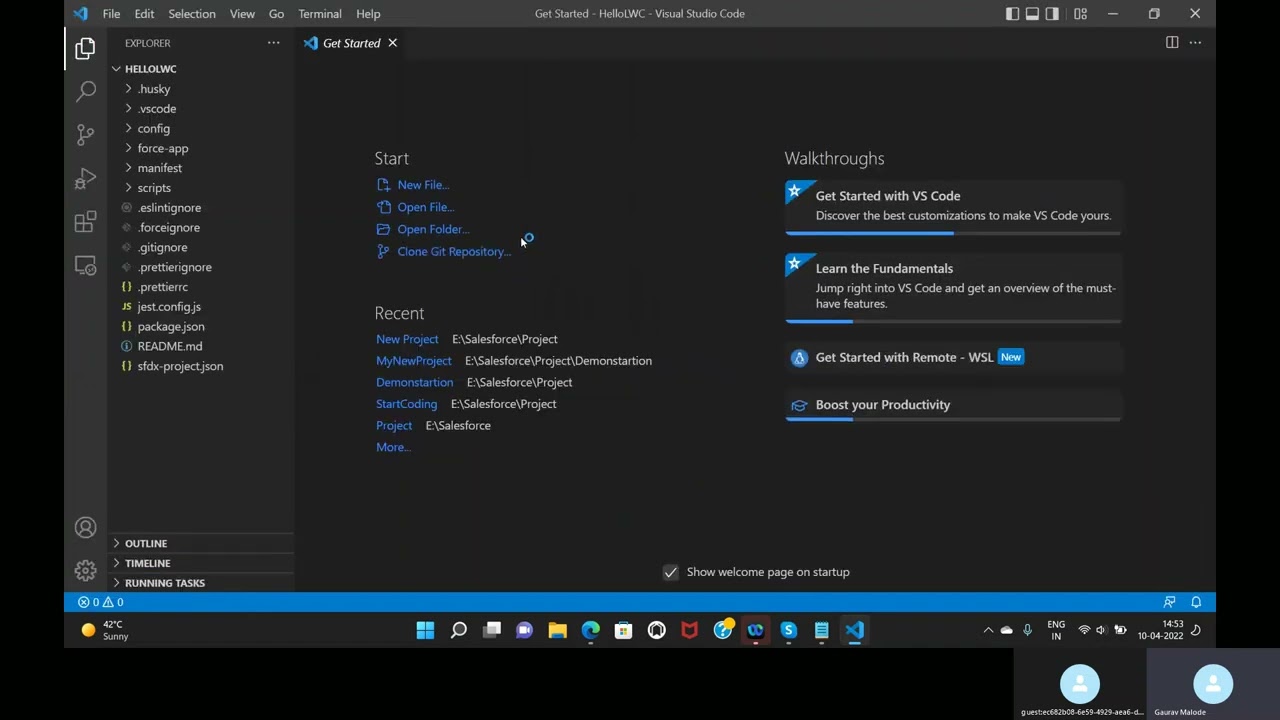The width and height of the screenshot is (1280, 720).
Task: Click More... under Recent
Action: (393, 447)
